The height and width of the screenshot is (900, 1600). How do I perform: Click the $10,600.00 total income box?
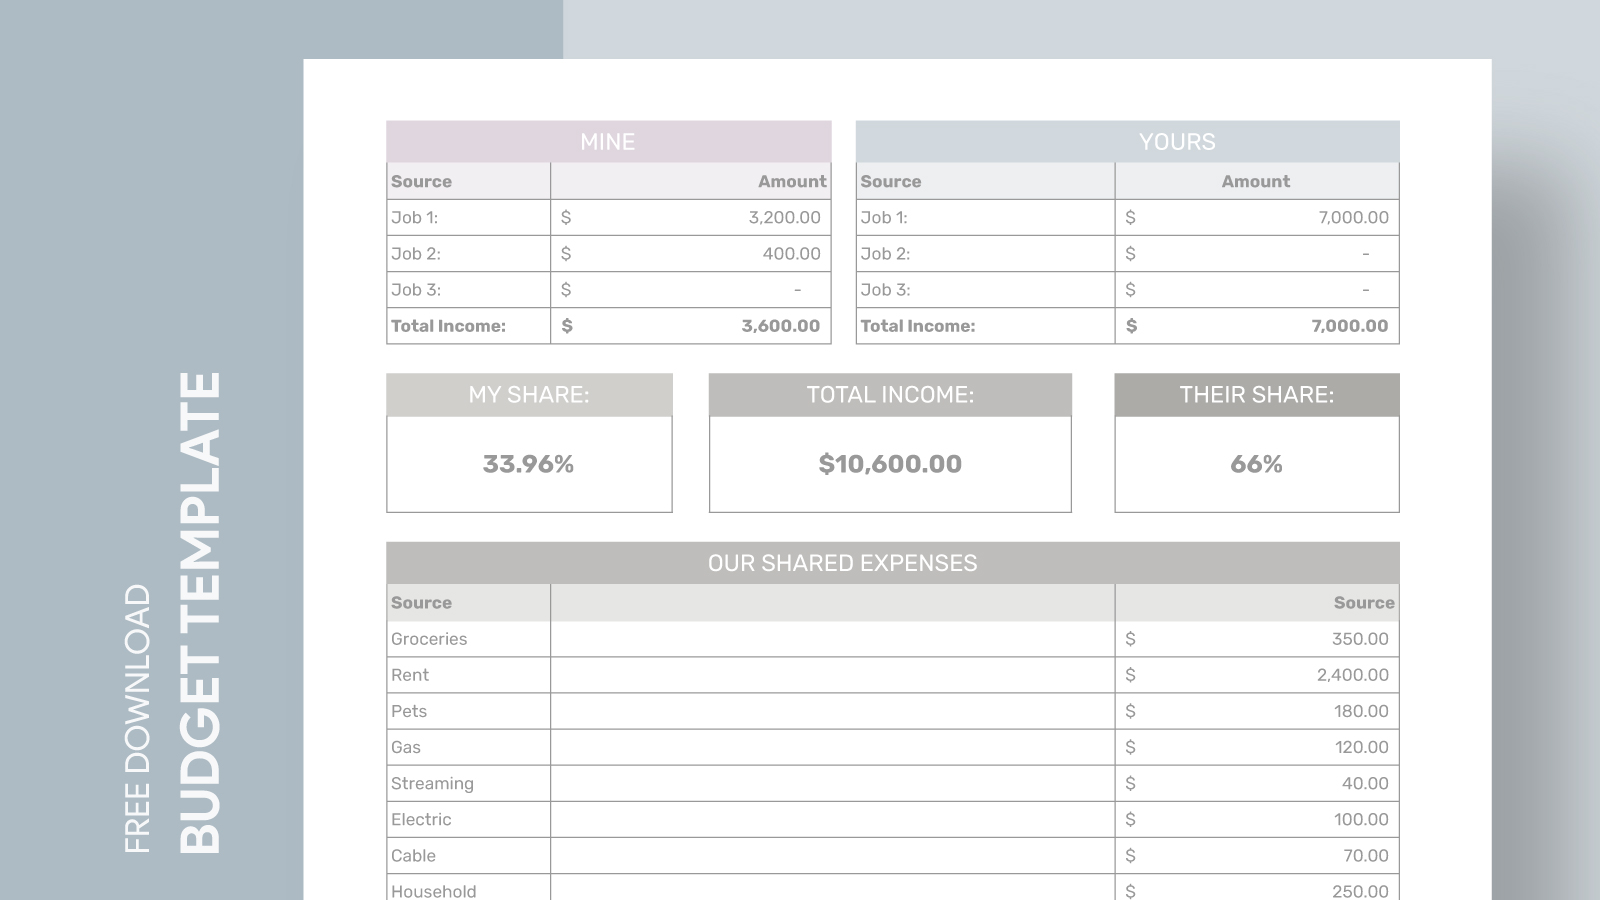[890, 464]
